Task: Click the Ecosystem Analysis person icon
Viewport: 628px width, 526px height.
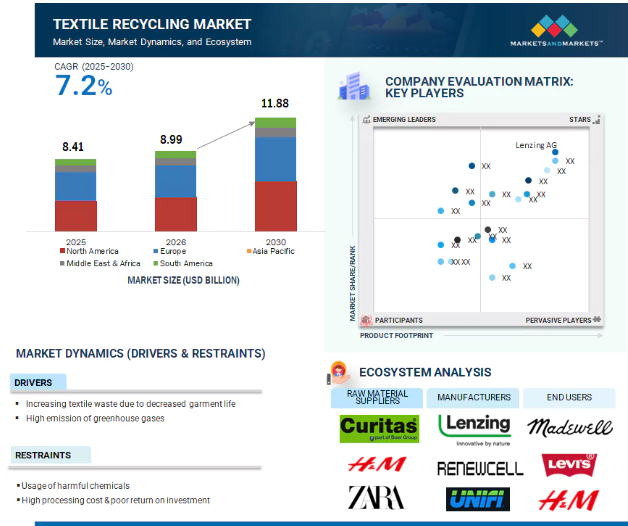Action: point(338,373)
